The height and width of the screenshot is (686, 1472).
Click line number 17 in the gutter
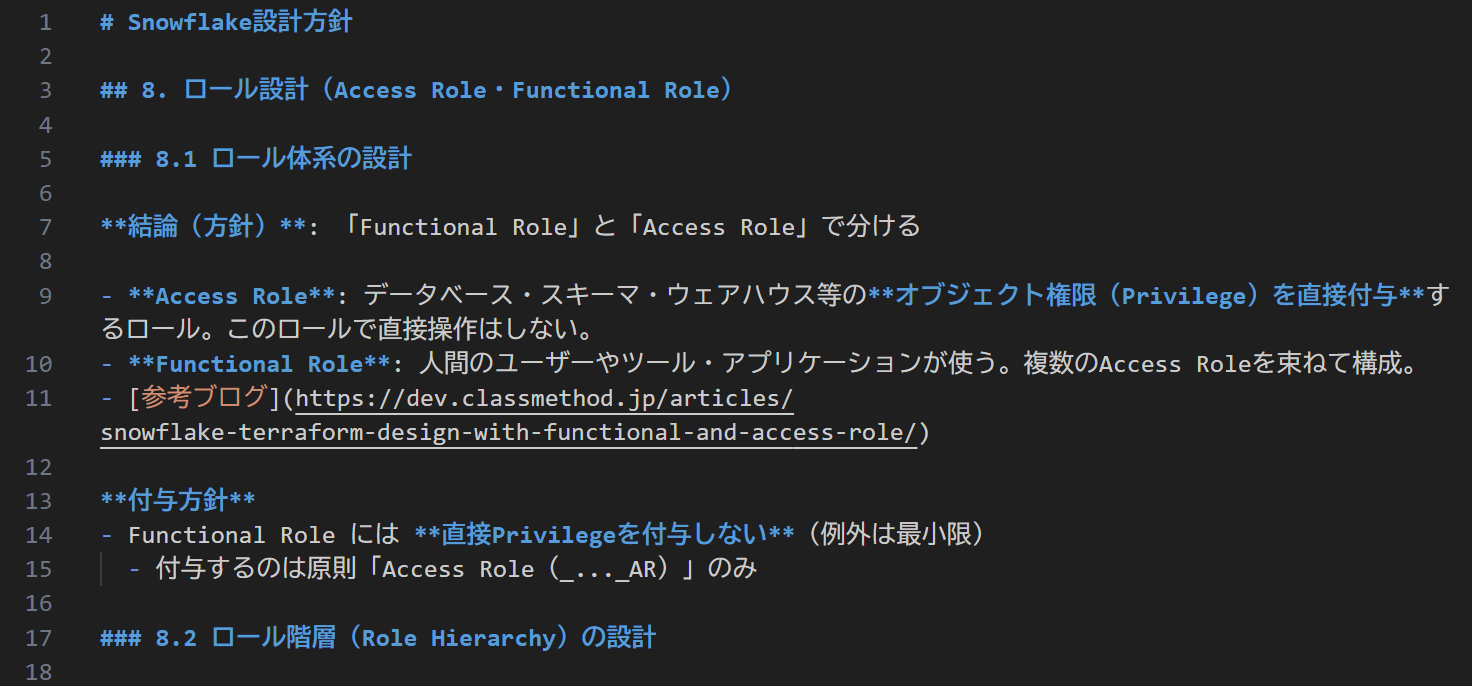tap(40, 638)
